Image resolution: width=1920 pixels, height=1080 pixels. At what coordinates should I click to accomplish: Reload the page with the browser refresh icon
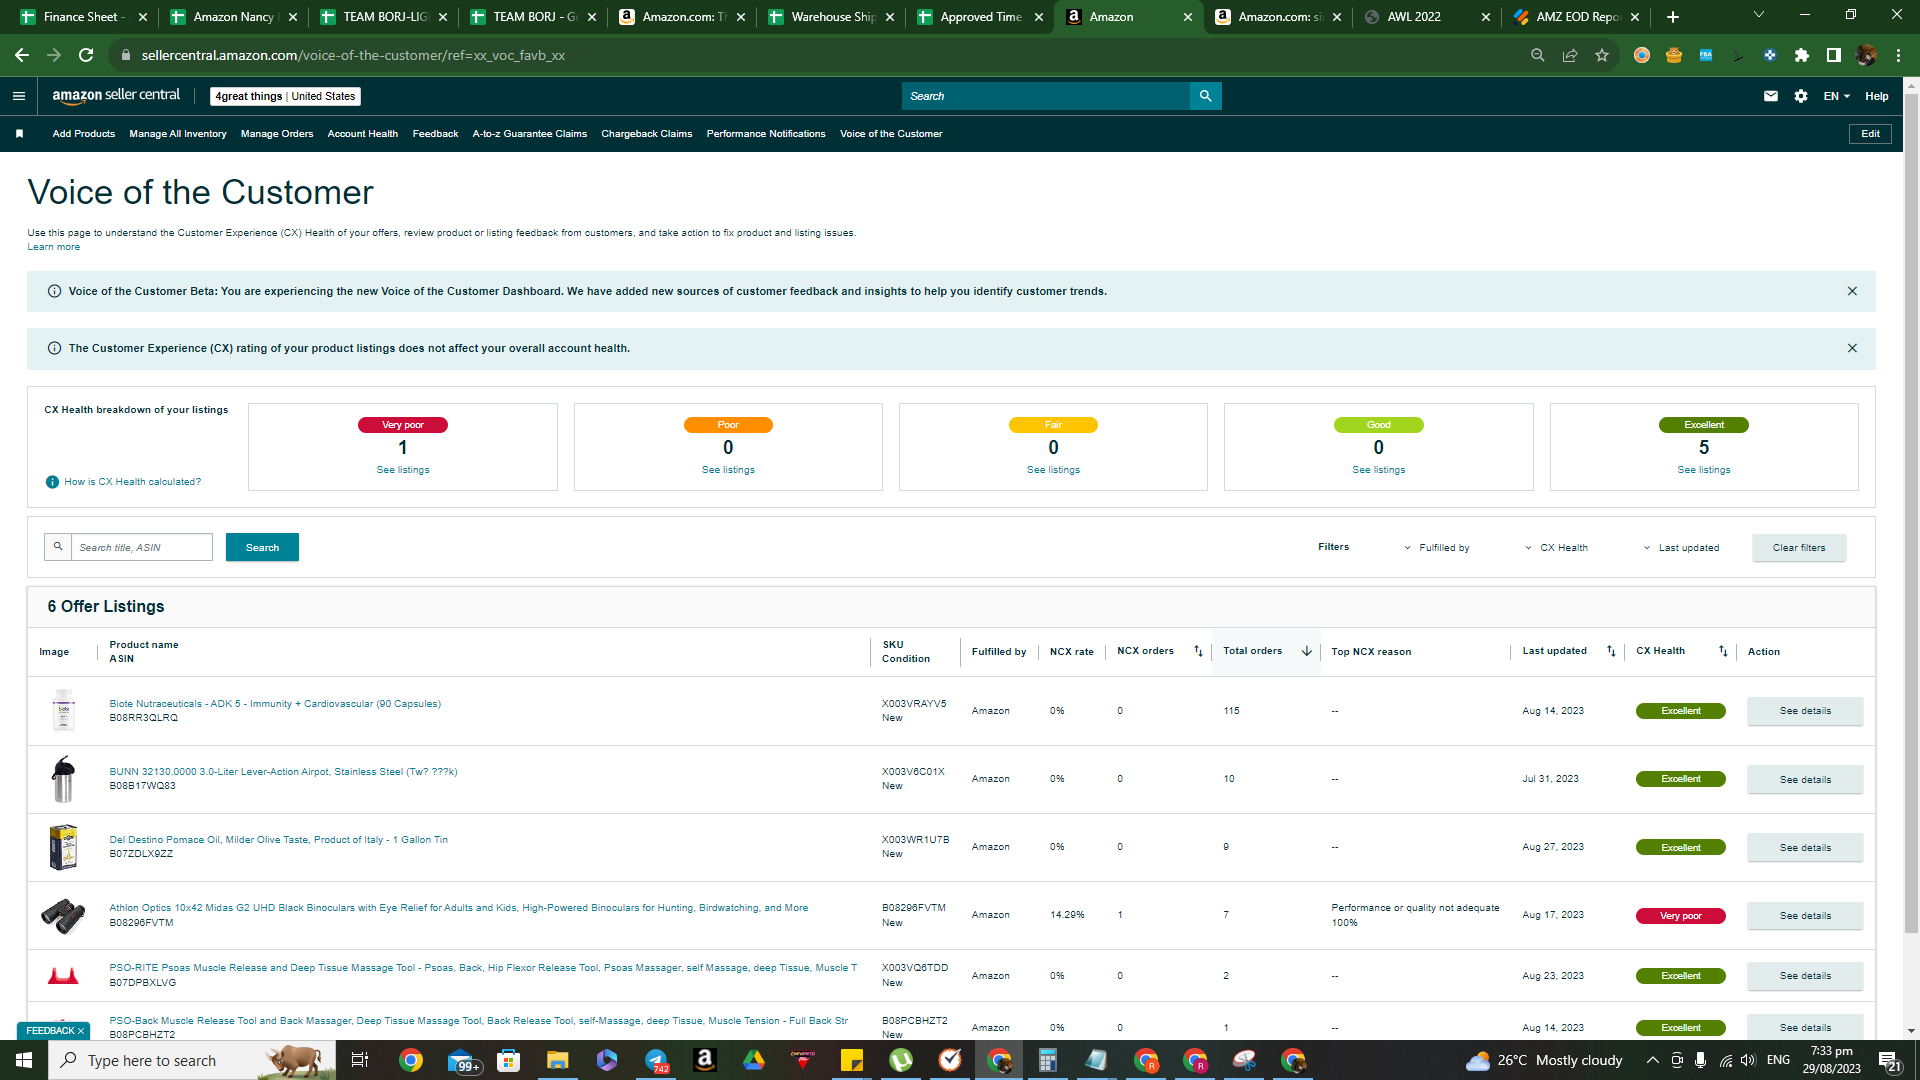pyautogui.click(x=86, y=55)
